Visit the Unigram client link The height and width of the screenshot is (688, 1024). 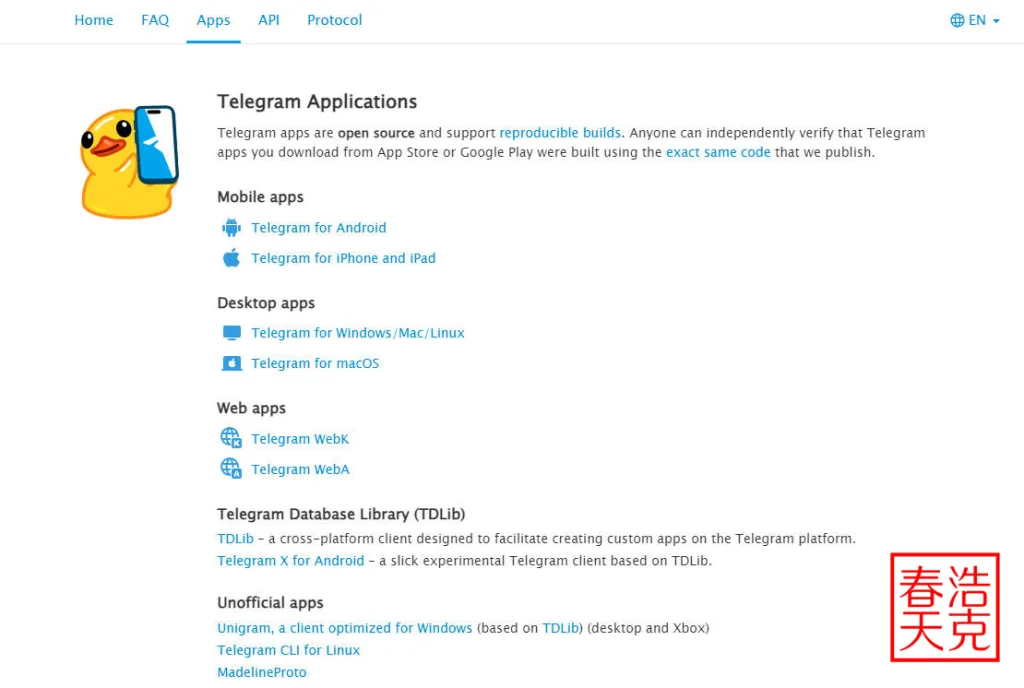tap(344, 628)
